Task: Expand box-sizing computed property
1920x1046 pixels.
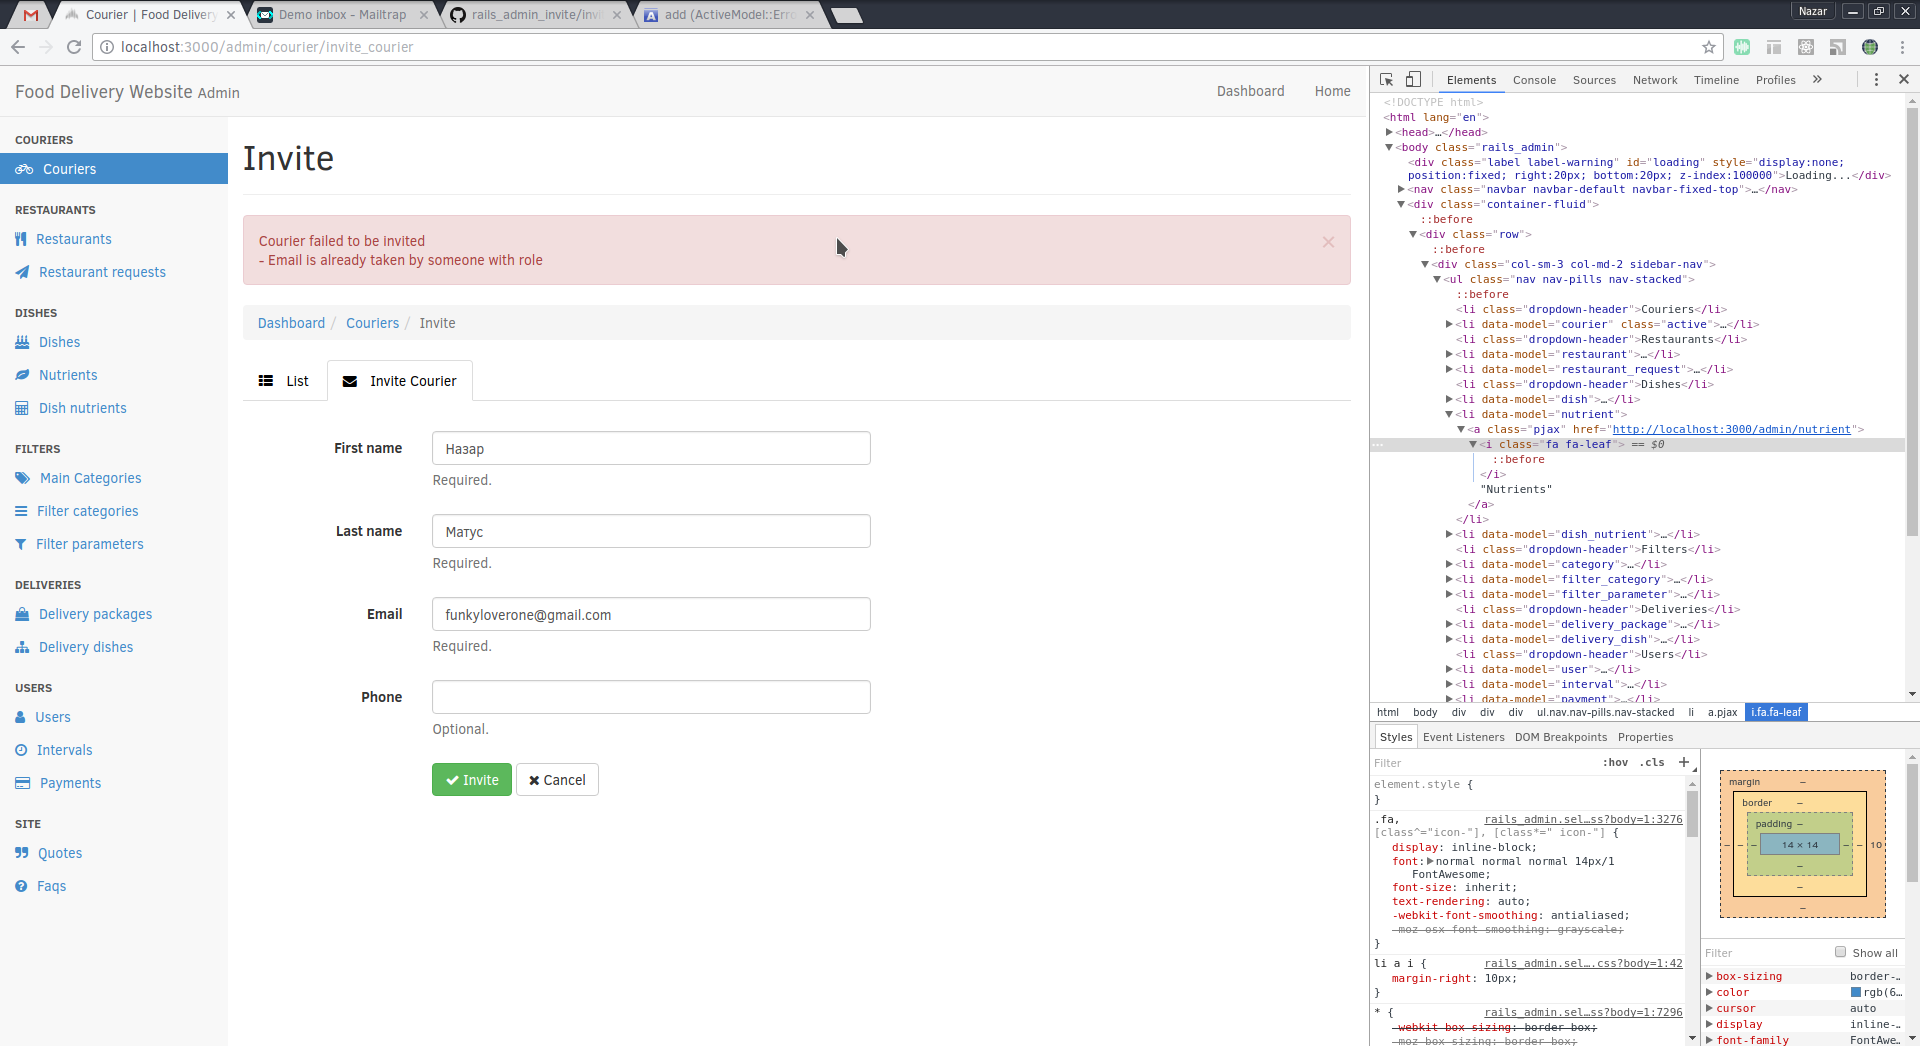Action: pos(1709,976)
